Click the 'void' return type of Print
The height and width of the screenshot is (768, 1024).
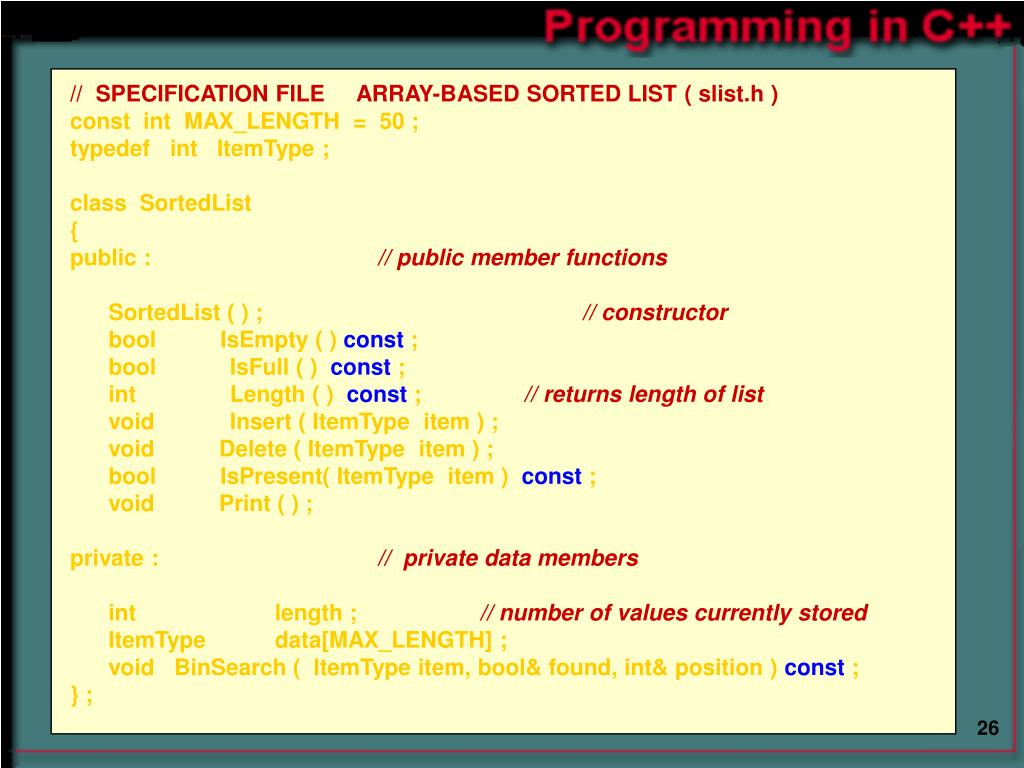(x=131, y=504)
